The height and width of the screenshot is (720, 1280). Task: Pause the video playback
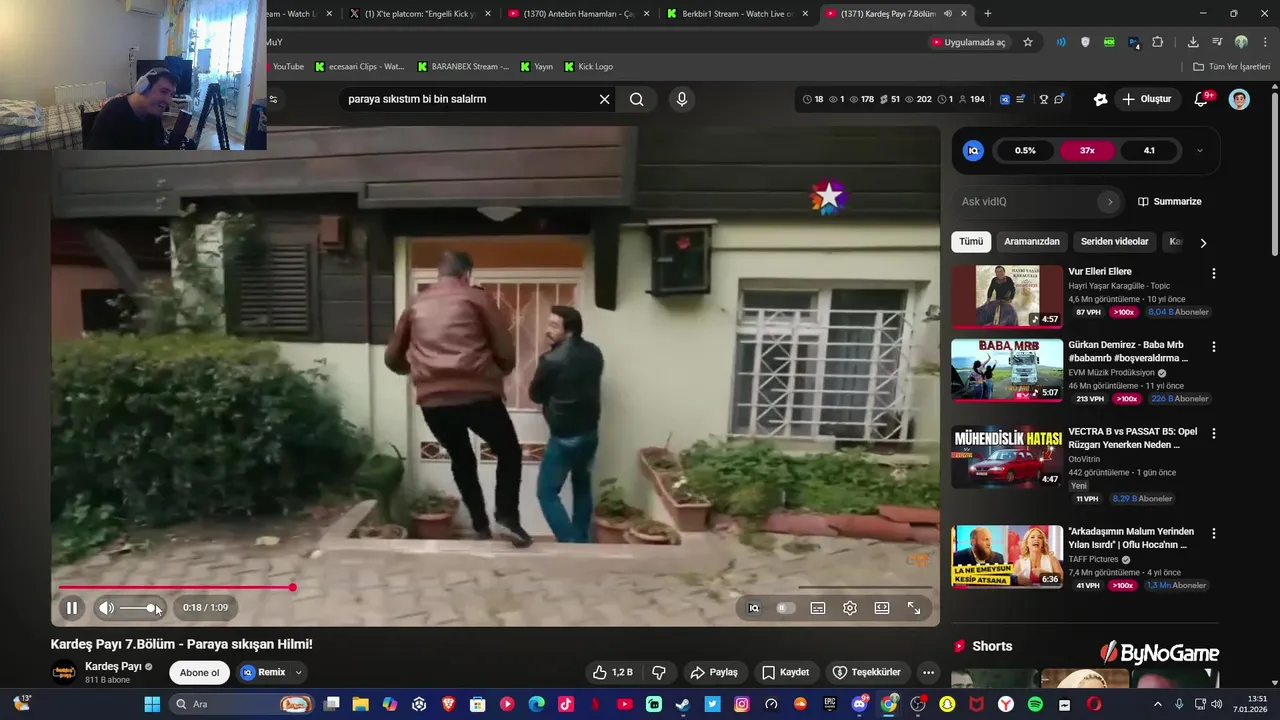pos(72,608)
